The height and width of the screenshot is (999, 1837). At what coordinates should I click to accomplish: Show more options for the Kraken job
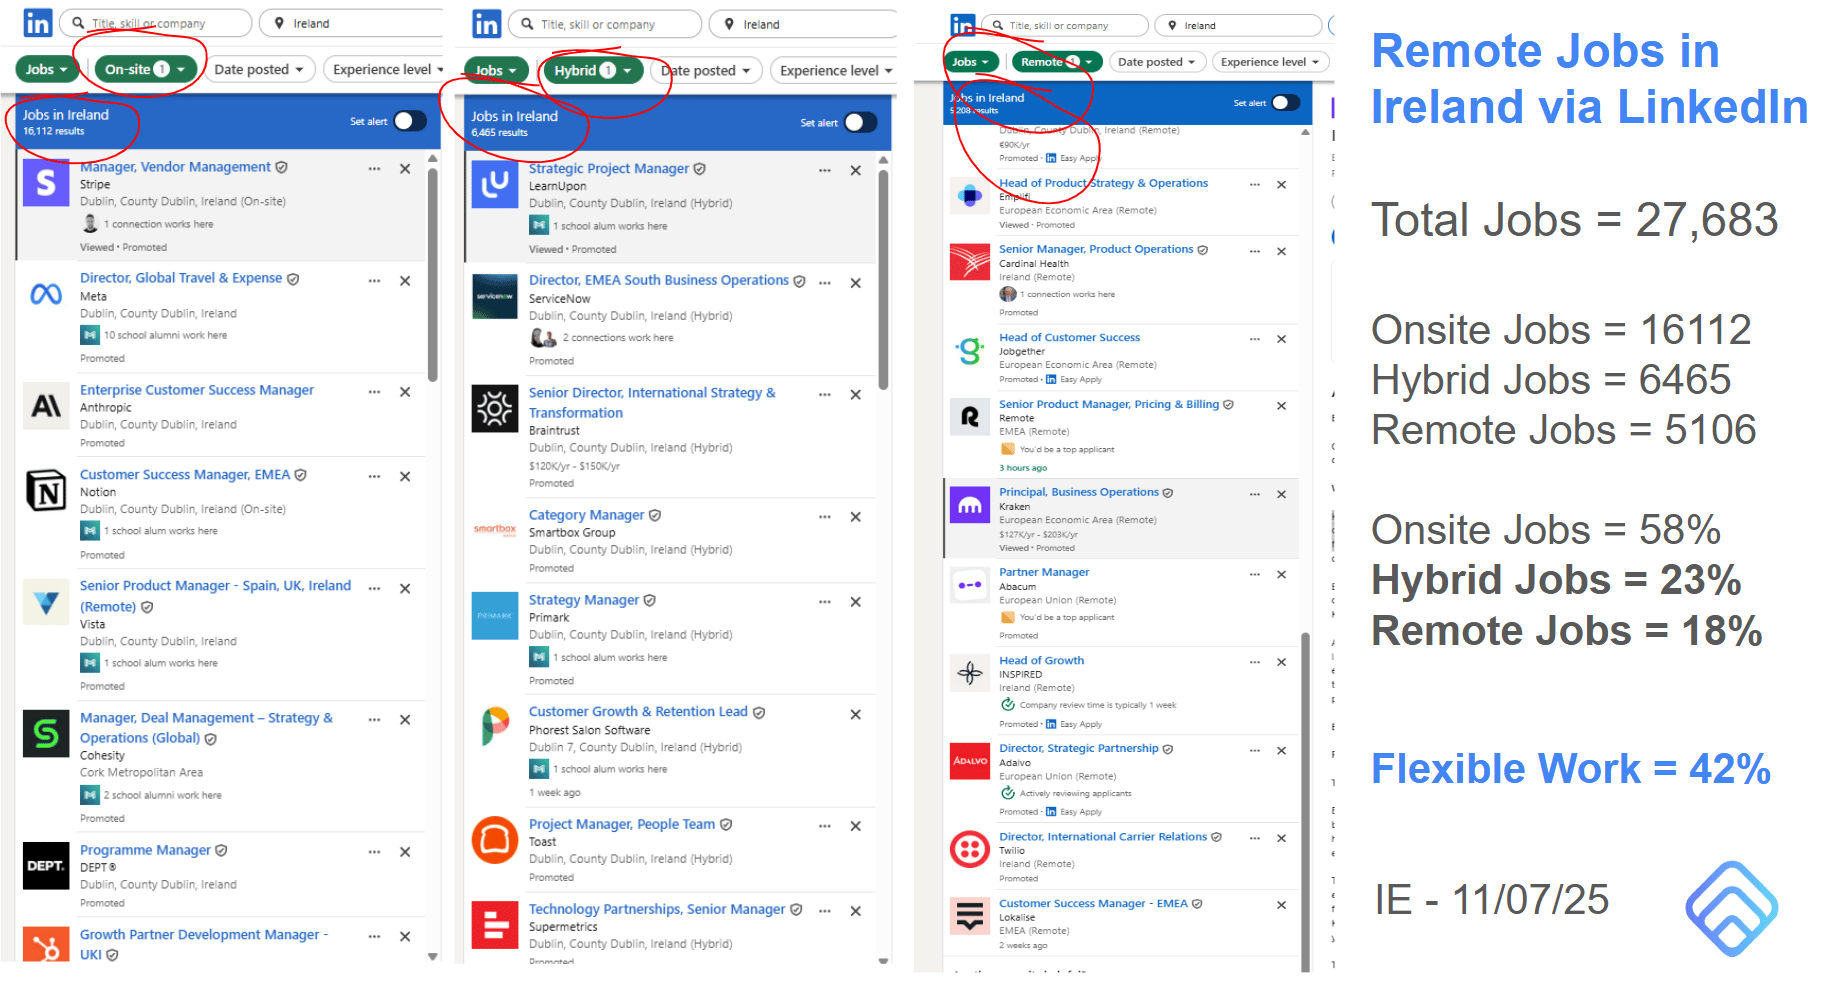tap(1255, 494)
